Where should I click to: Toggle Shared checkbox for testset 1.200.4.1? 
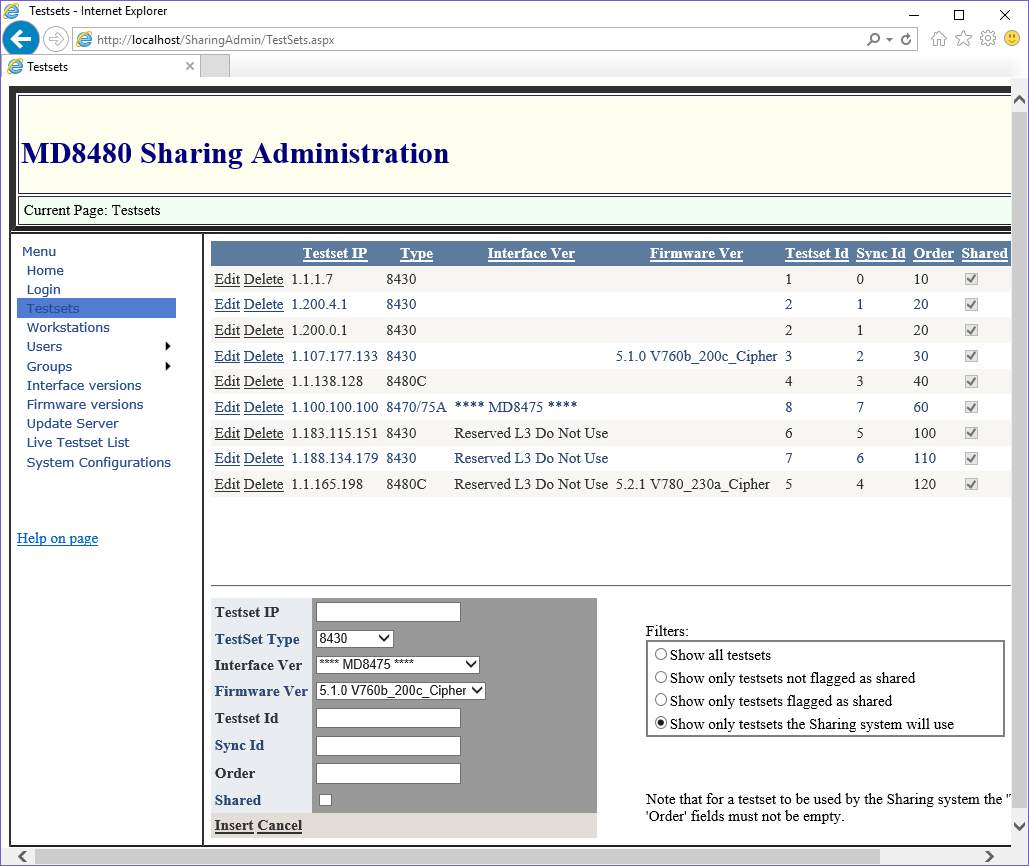(971, 304)
